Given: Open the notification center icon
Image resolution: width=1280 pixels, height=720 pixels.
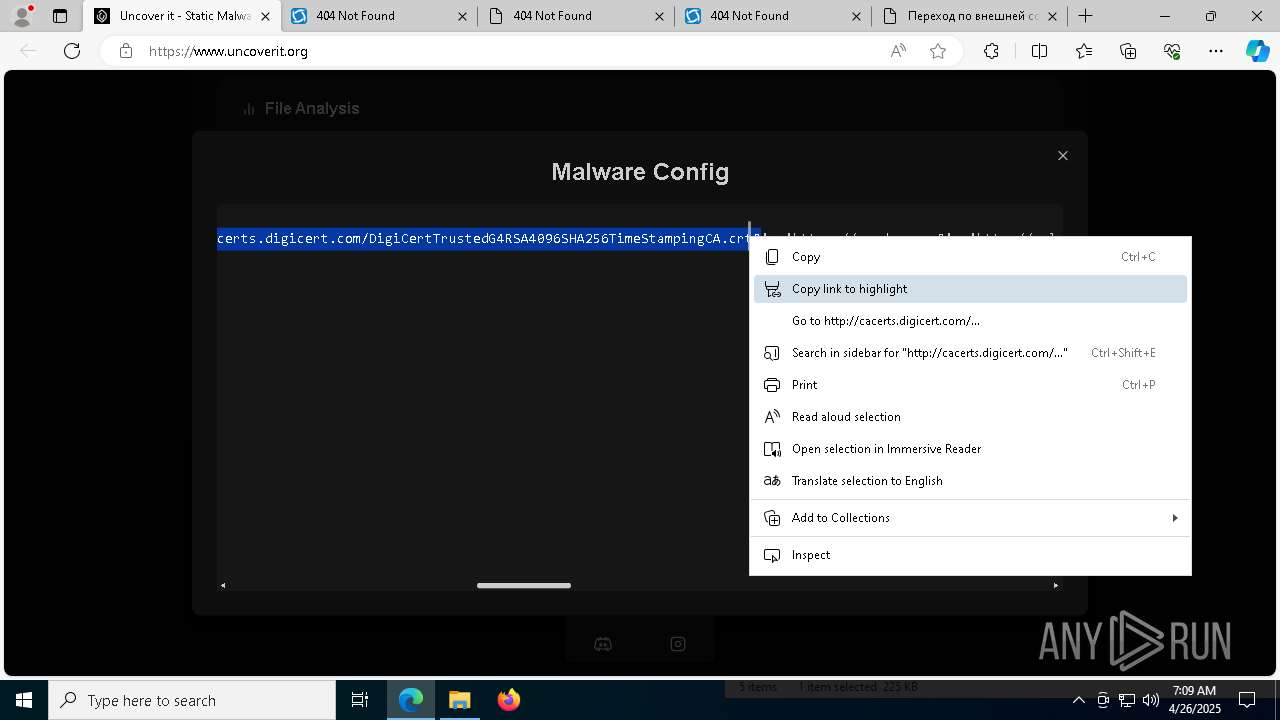Looking at the screenshot, I should 1247,700.
